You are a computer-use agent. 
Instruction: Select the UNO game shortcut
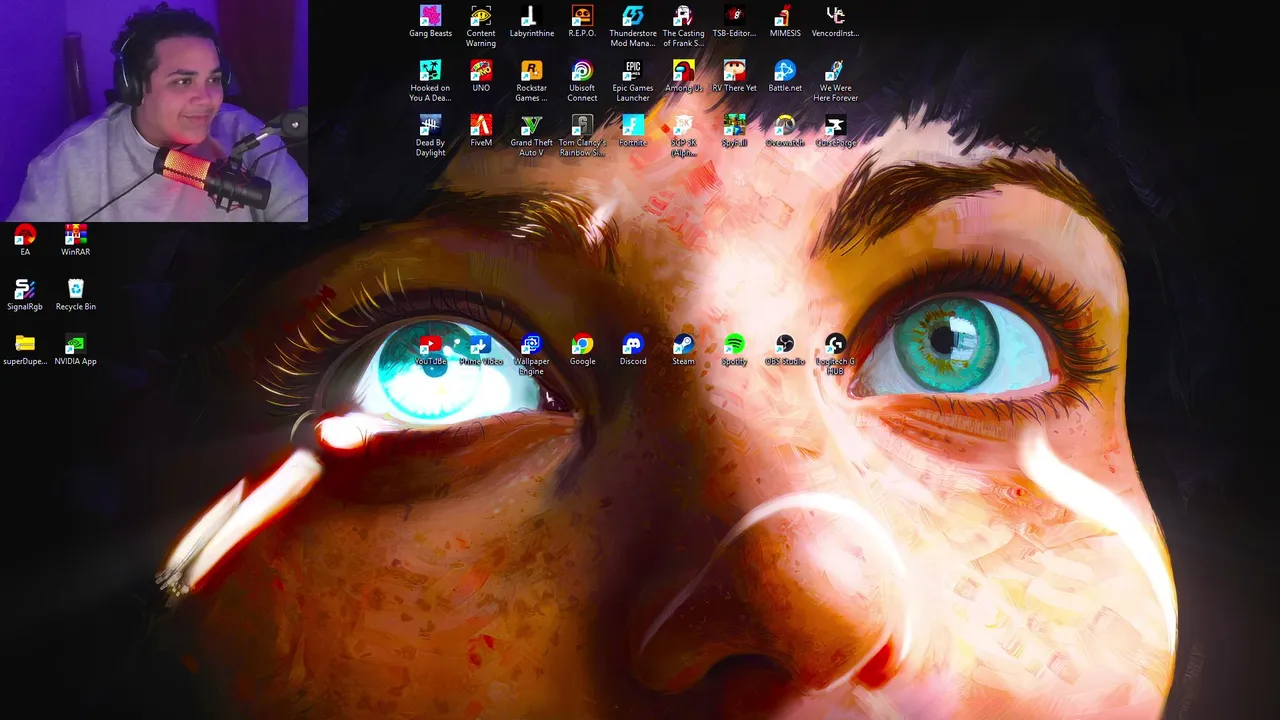click(x=481, y=76)
